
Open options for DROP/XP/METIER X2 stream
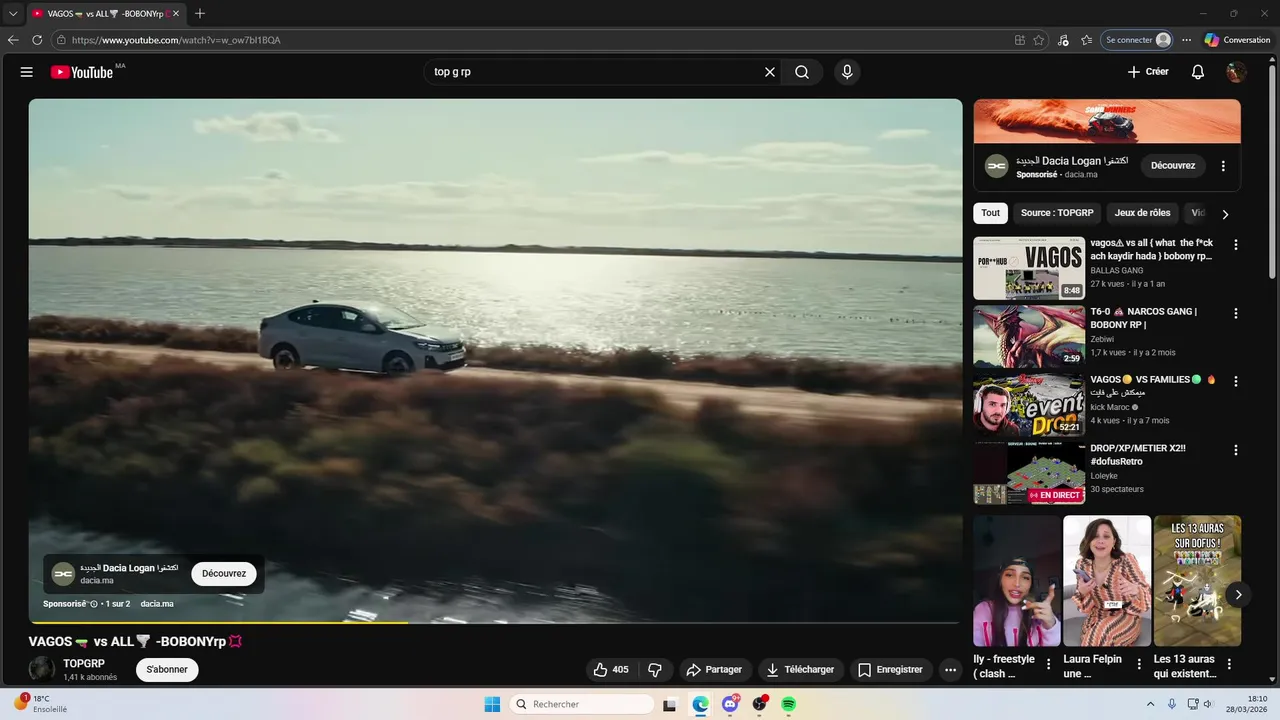[1235, 450]
